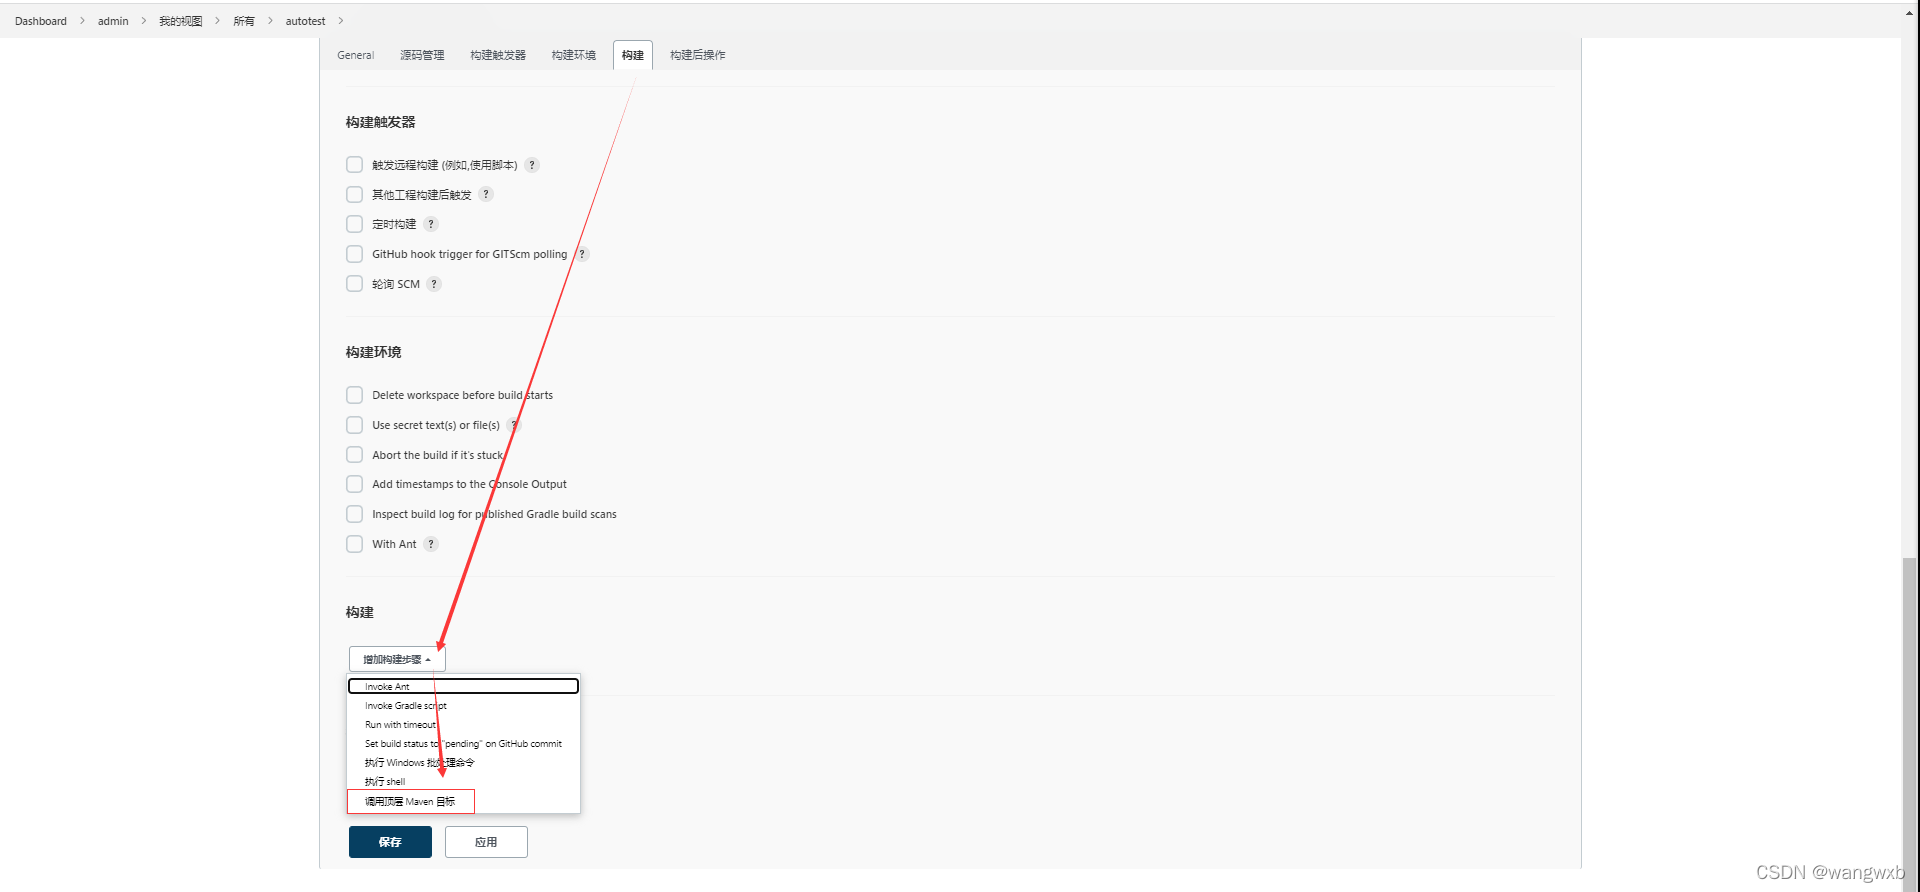Tick Inspect build log for Gradle scans
Image resolution: width=1920 pixels, height=892 pixels.
tap(354, 514)
